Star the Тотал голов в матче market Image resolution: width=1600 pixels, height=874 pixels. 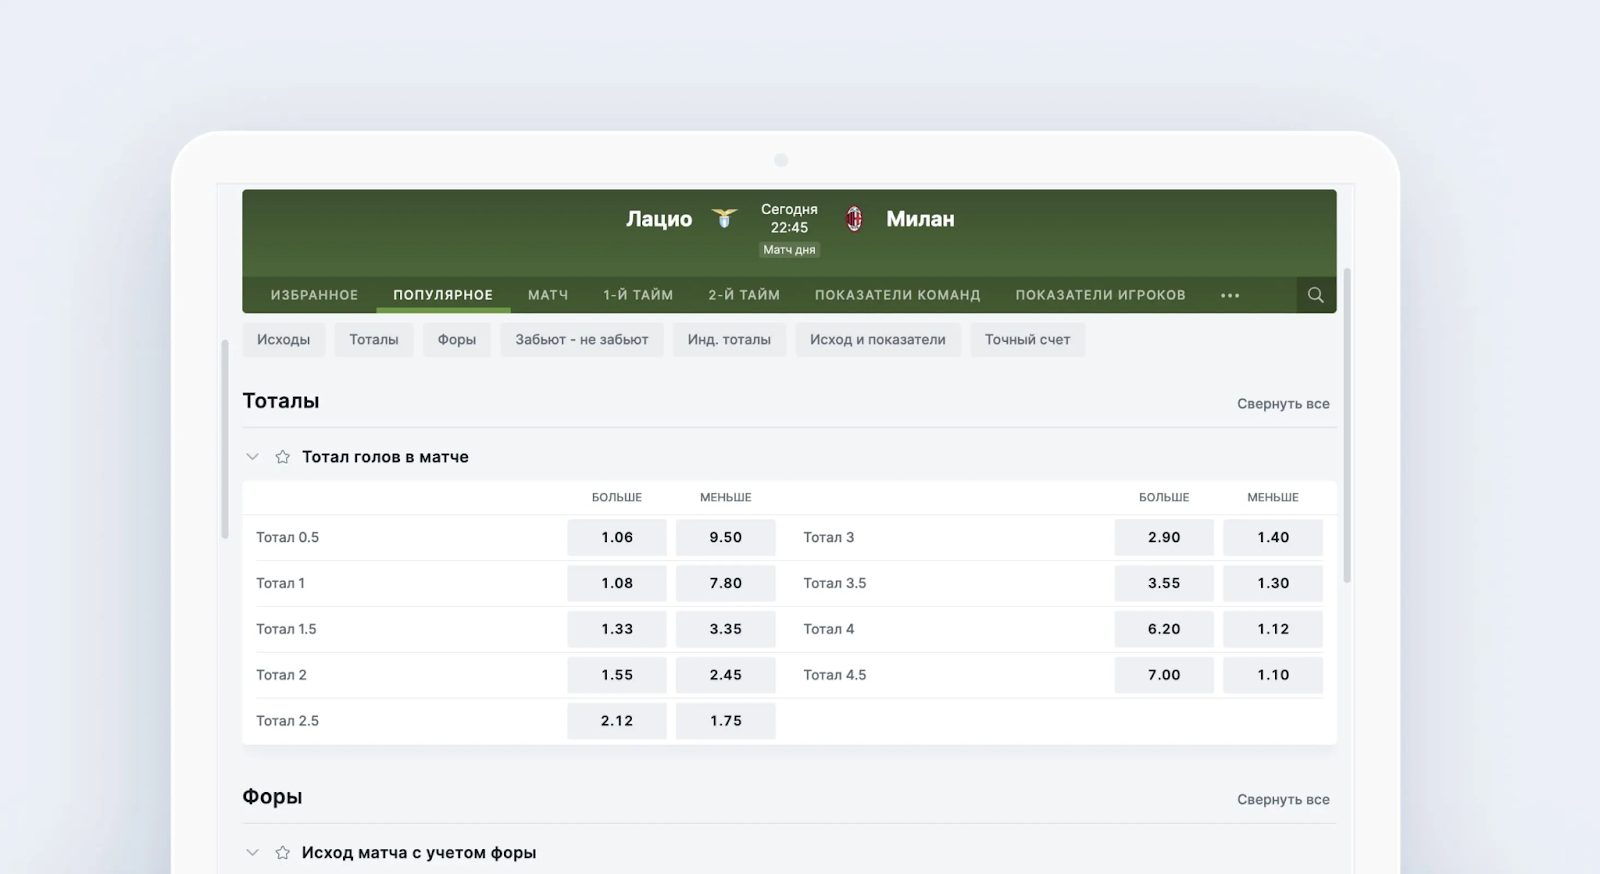click(283, 457)
